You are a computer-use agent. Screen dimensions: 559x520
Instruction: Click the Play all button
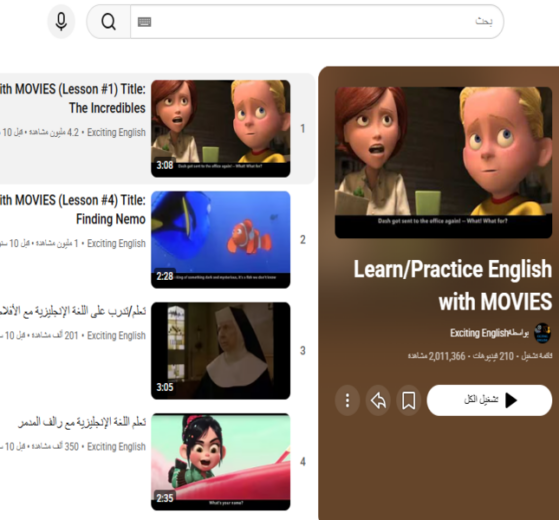489,400
